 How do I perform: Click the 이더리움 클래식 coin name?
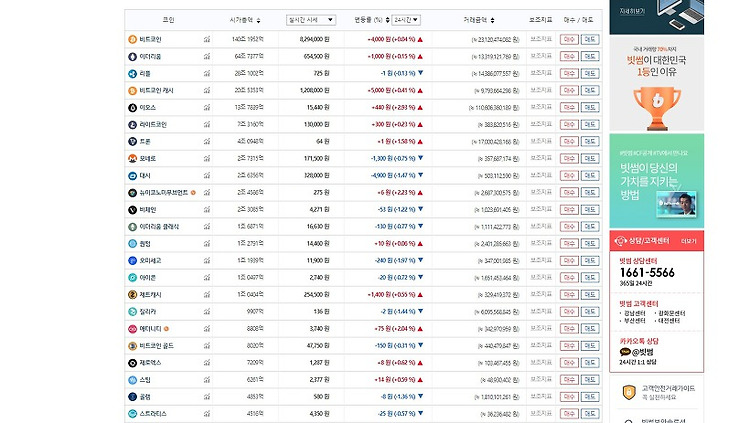[x=159, y=227]
